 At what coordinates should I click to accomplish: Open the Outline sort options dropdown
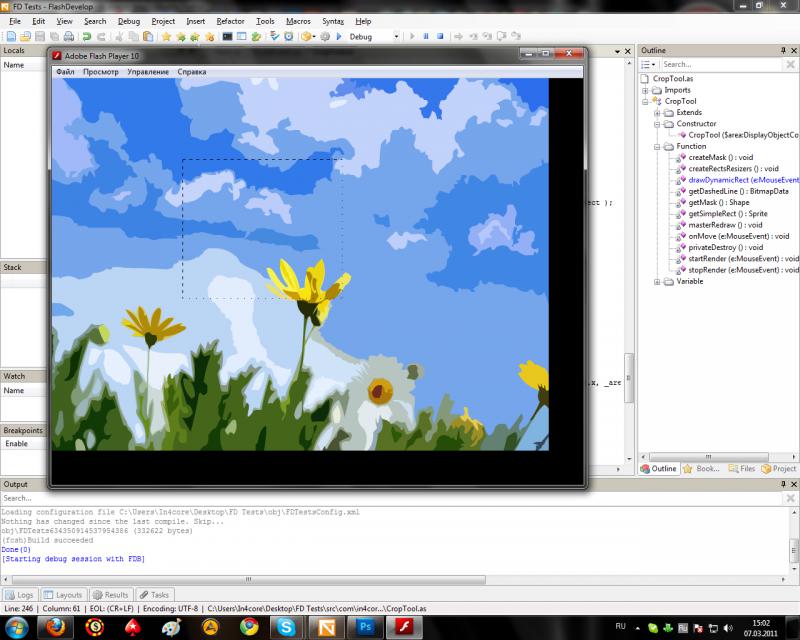648,64
